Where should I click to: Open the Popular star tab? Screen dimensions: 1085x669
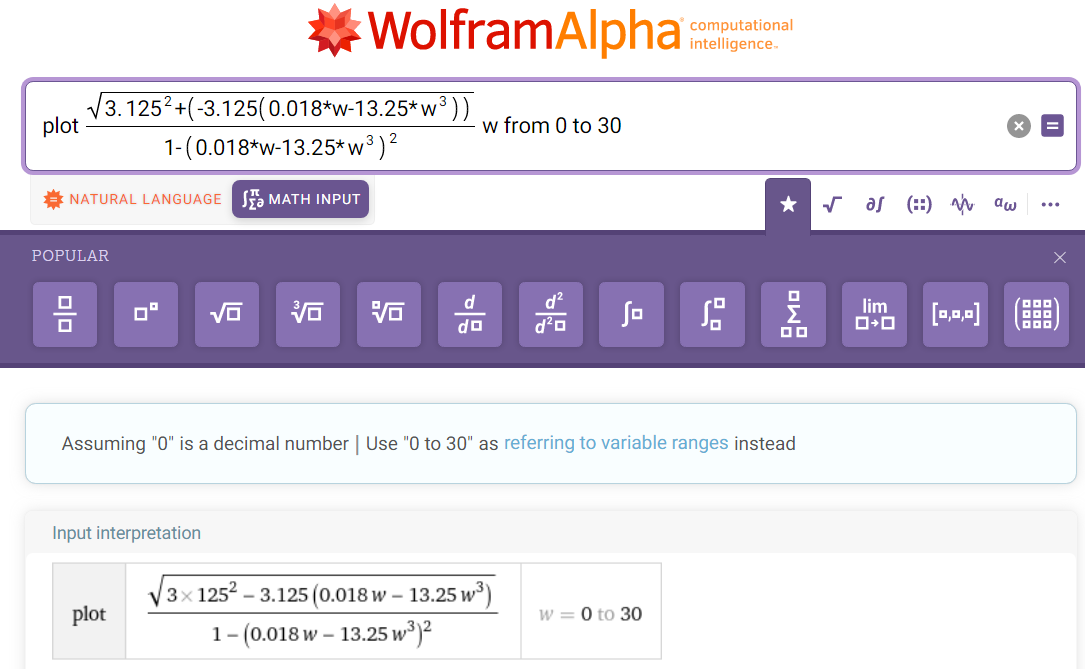788,205
